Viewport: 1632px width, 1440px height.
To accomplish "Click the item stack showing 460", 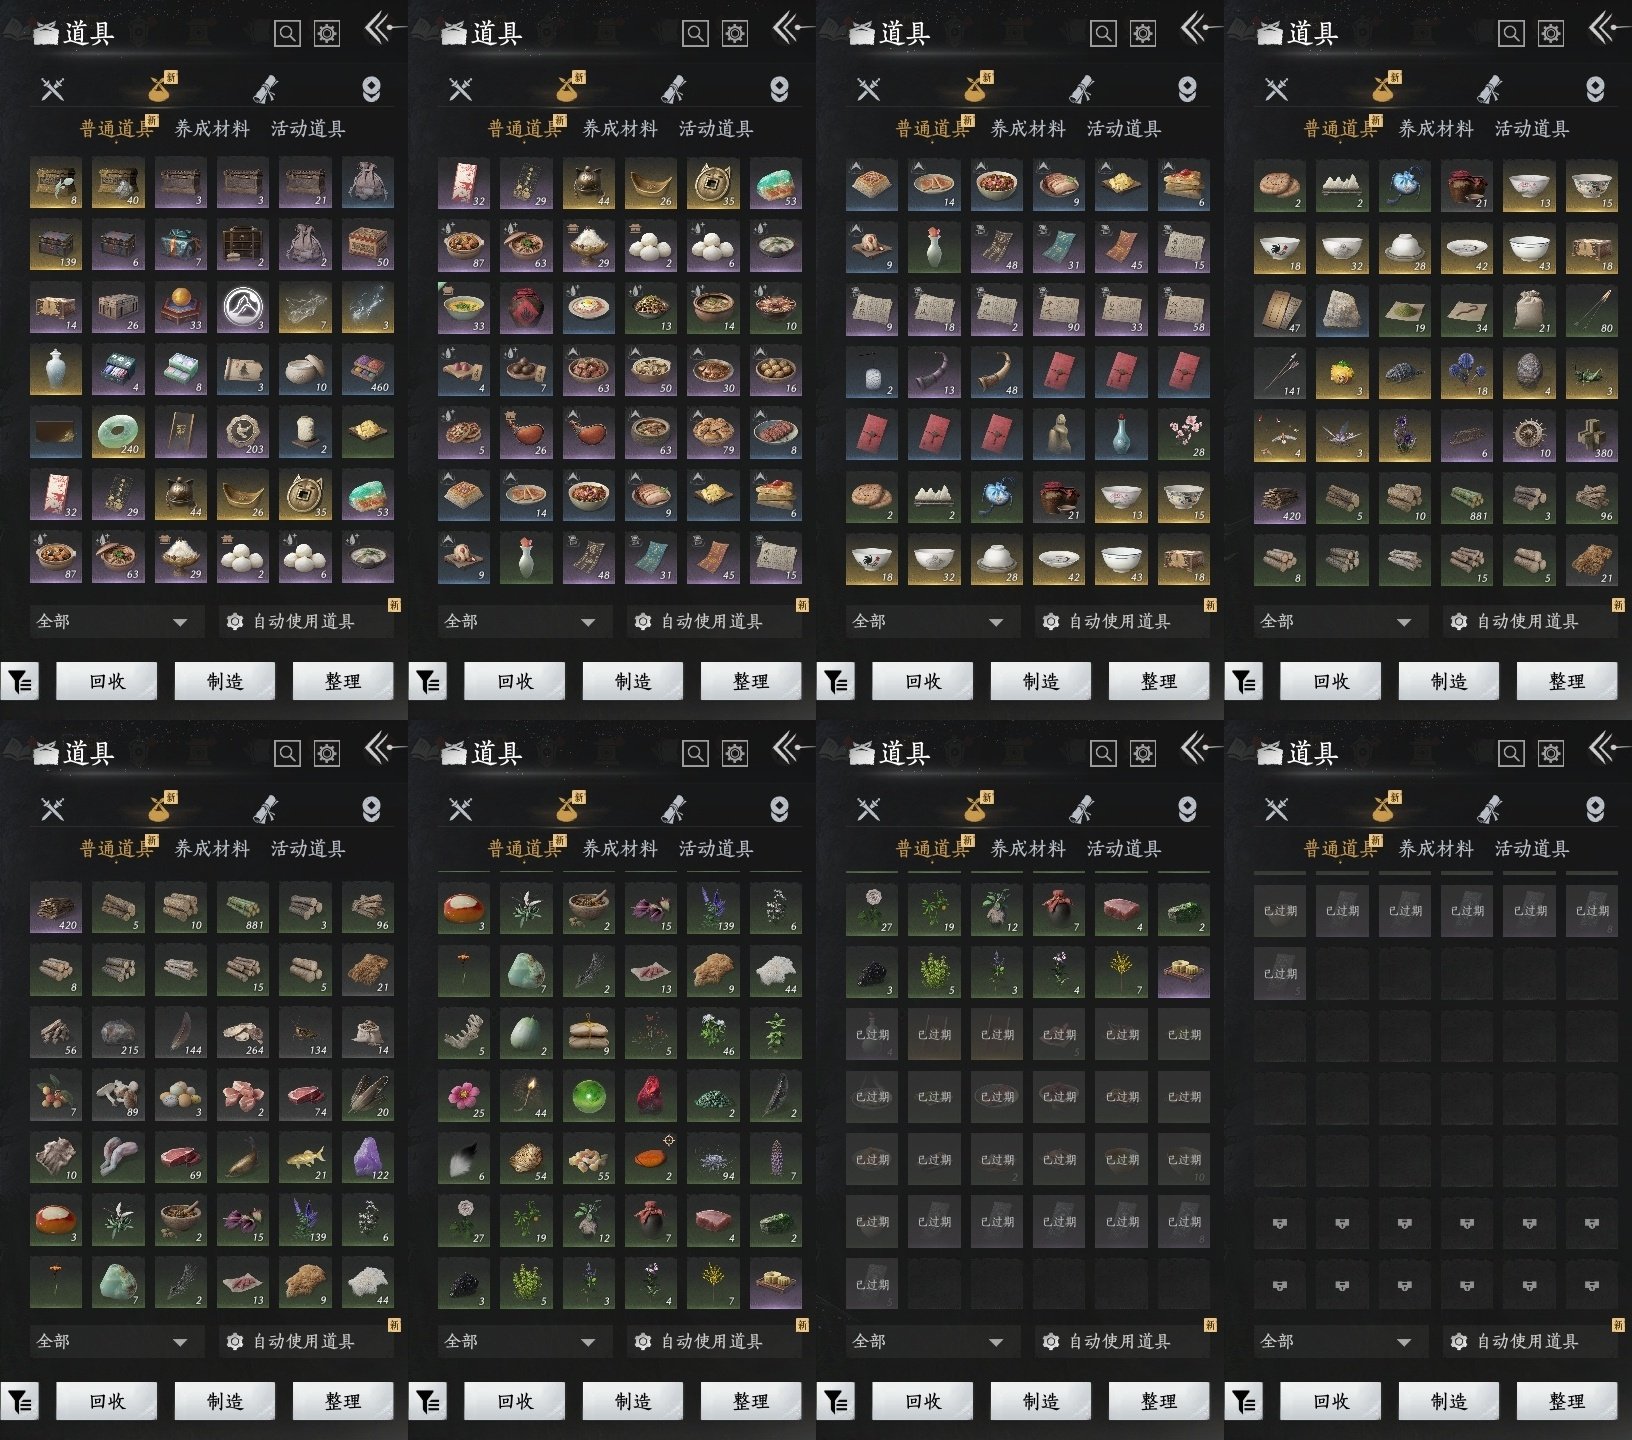I will click(x=367, y=370).
